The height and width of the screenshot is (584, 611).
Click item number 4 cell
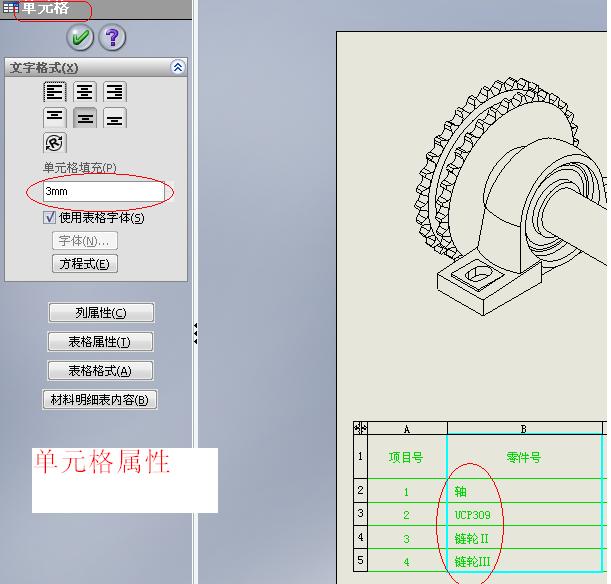tap(407, 561)
